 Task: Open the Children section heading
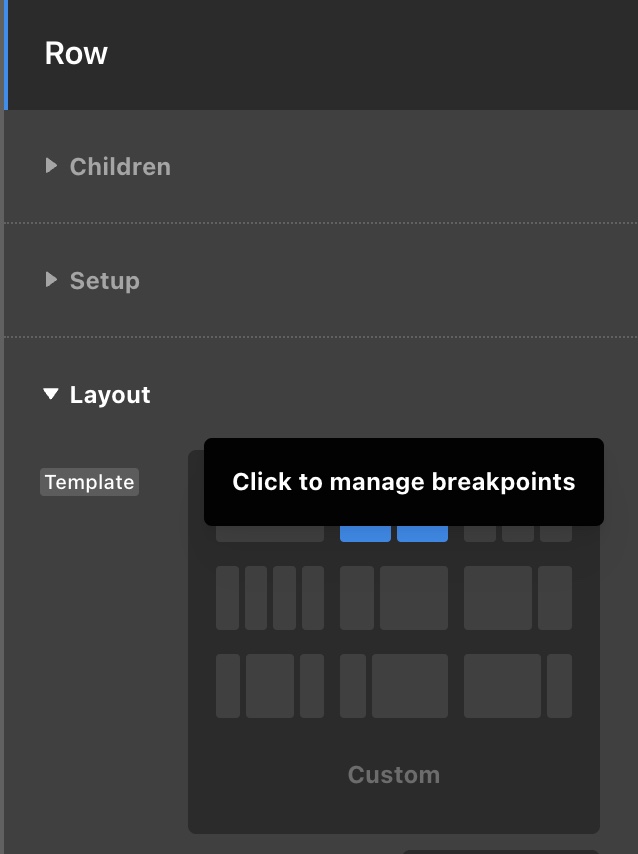point(120,167)
